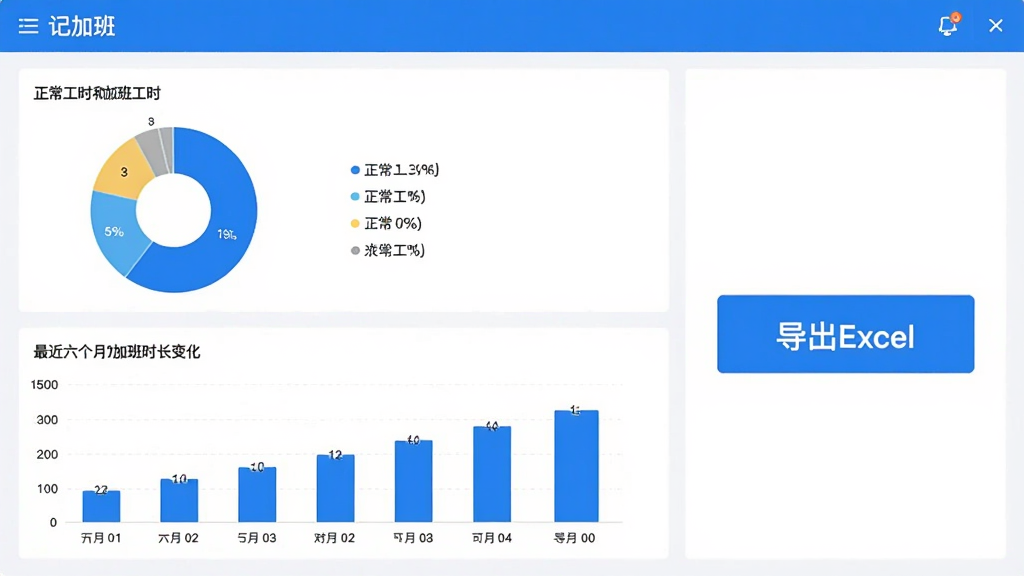Toggle the dark blue legend entry
This screenshot has height=576, width=1024.
(394, 170)
